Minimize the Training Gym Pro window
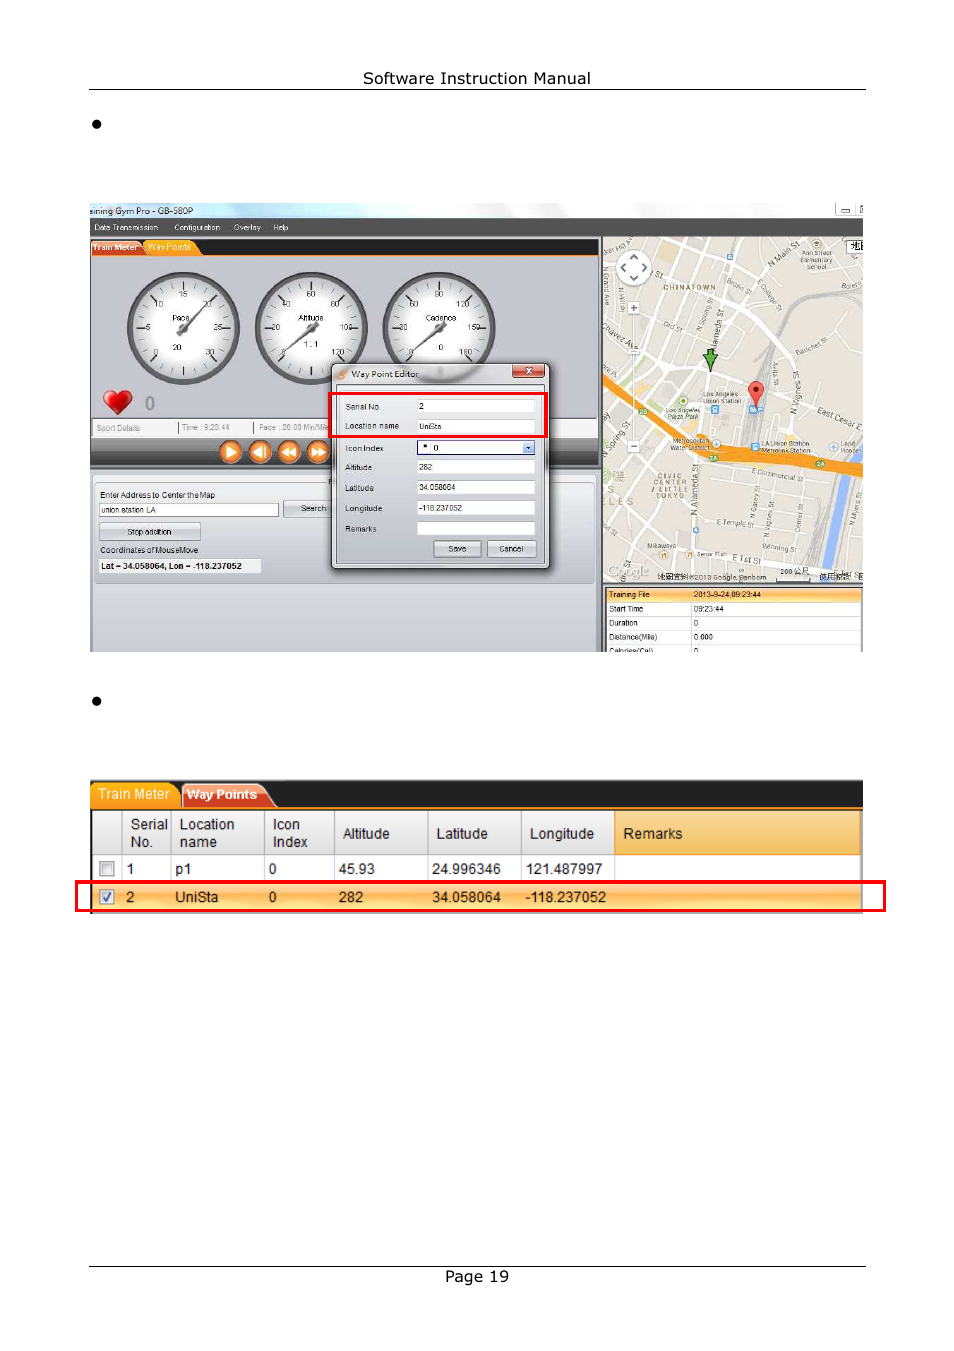This screenshot has width=954, height=1351. 845,210
